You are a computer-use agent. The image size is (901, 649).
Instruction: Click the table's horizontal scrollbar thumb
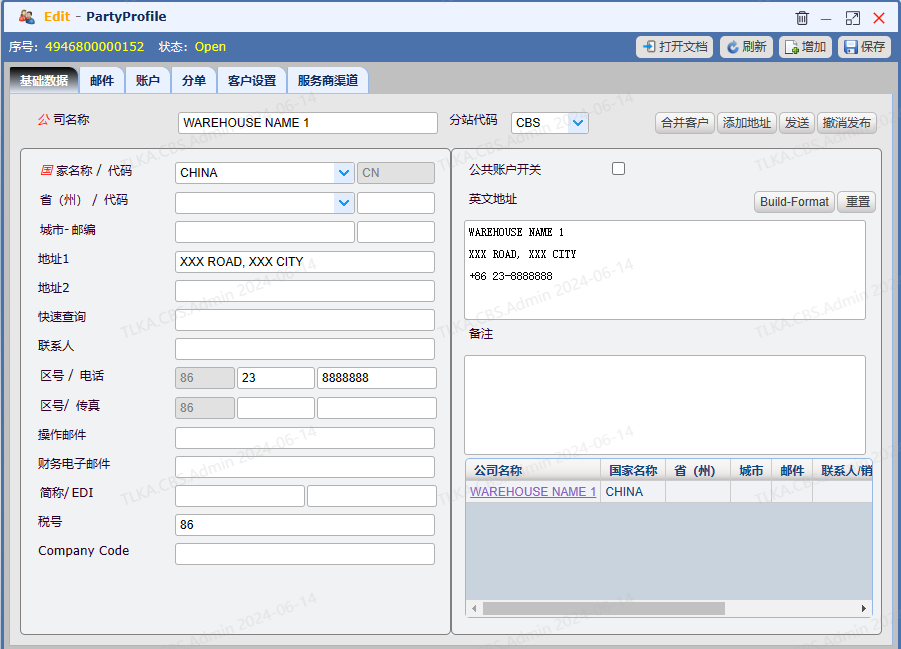click(603, 608)
